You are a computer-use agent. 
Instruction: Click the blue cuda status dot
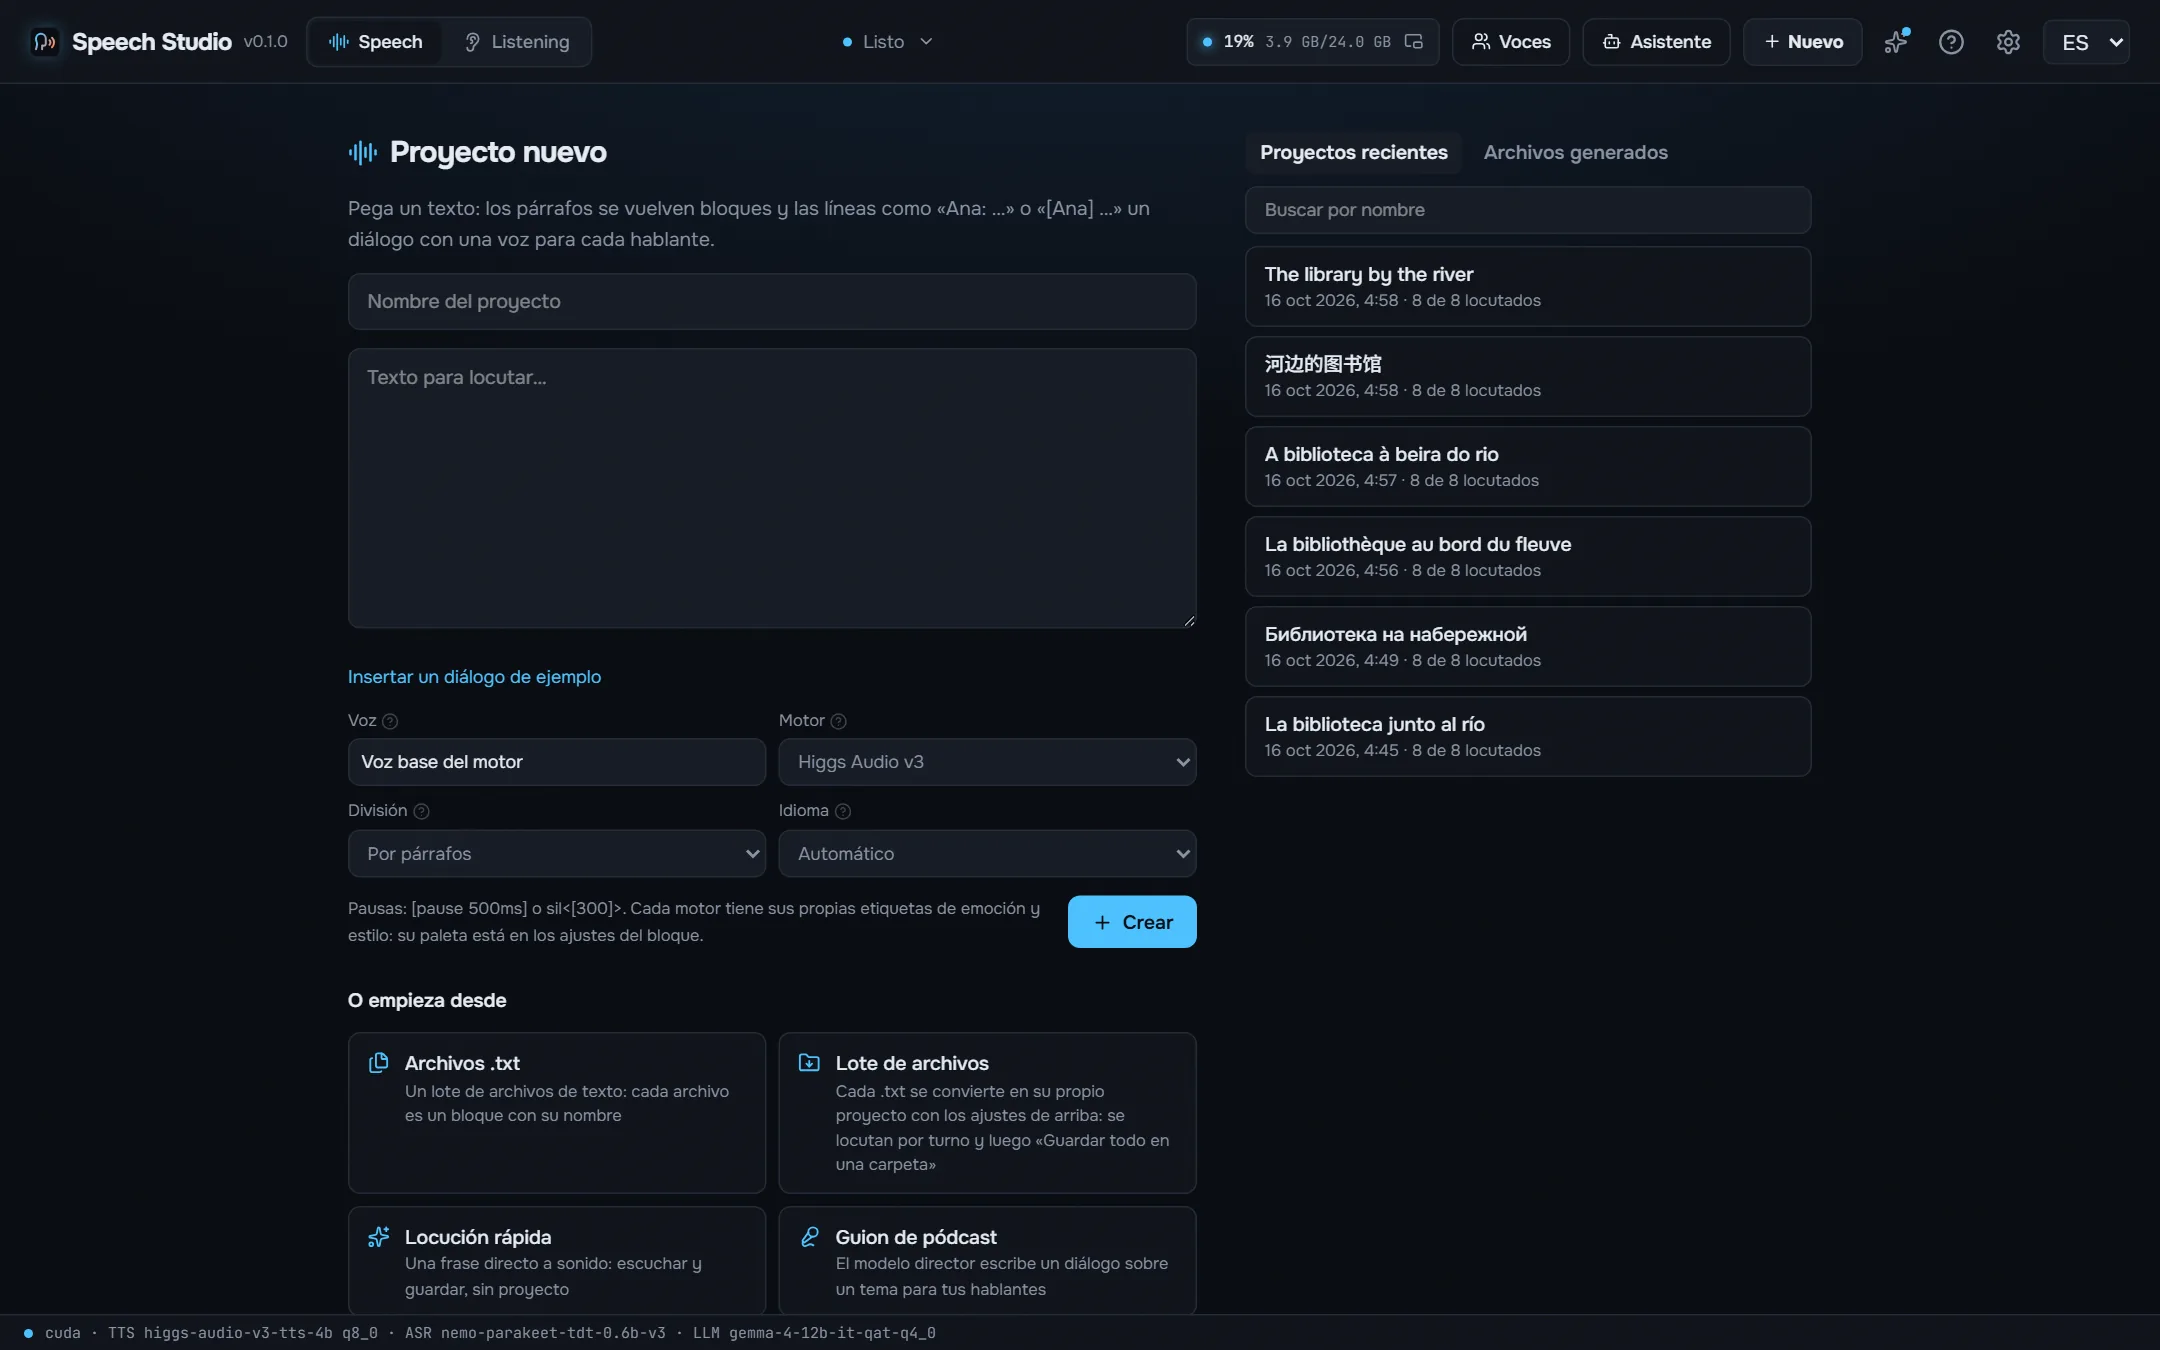[28, 1333]
